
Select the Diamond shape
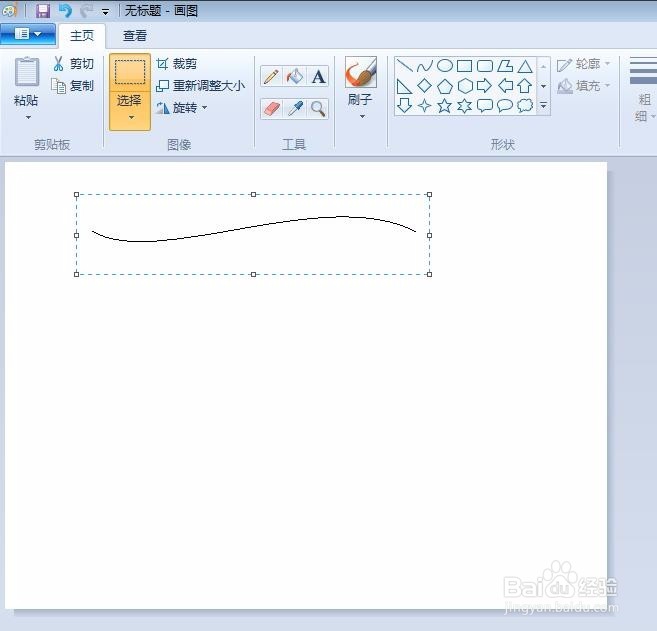[424, 86]
